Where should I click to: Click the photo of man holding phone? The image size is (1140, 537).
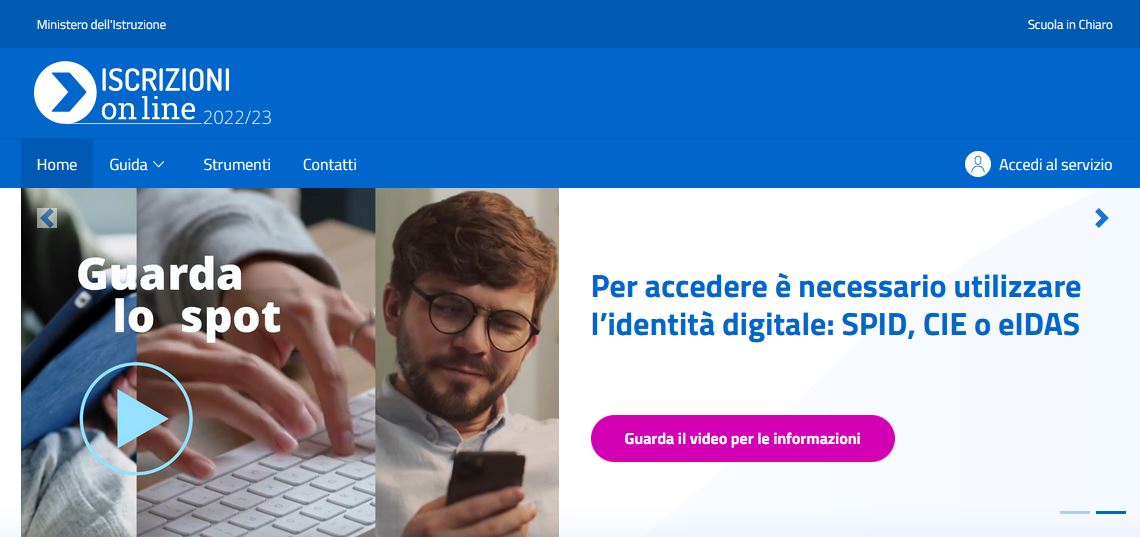pyautogui.click(x=467, y=363)
